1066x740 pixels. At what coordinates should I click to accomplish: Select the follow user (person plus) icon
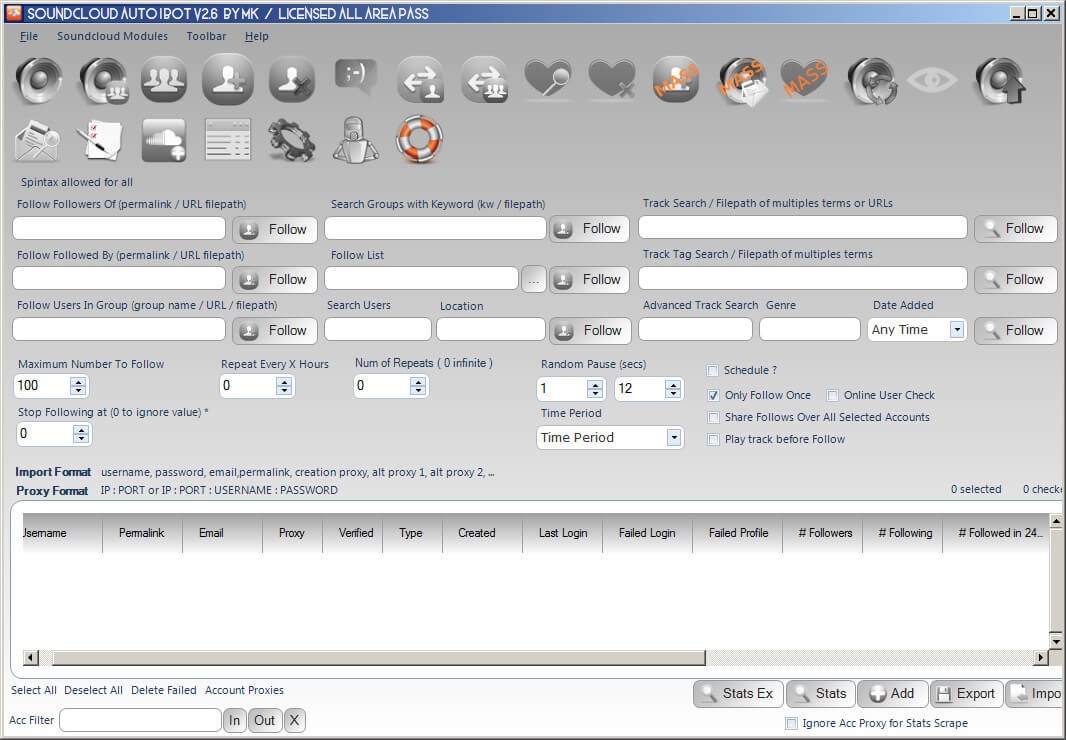[228, 80]
